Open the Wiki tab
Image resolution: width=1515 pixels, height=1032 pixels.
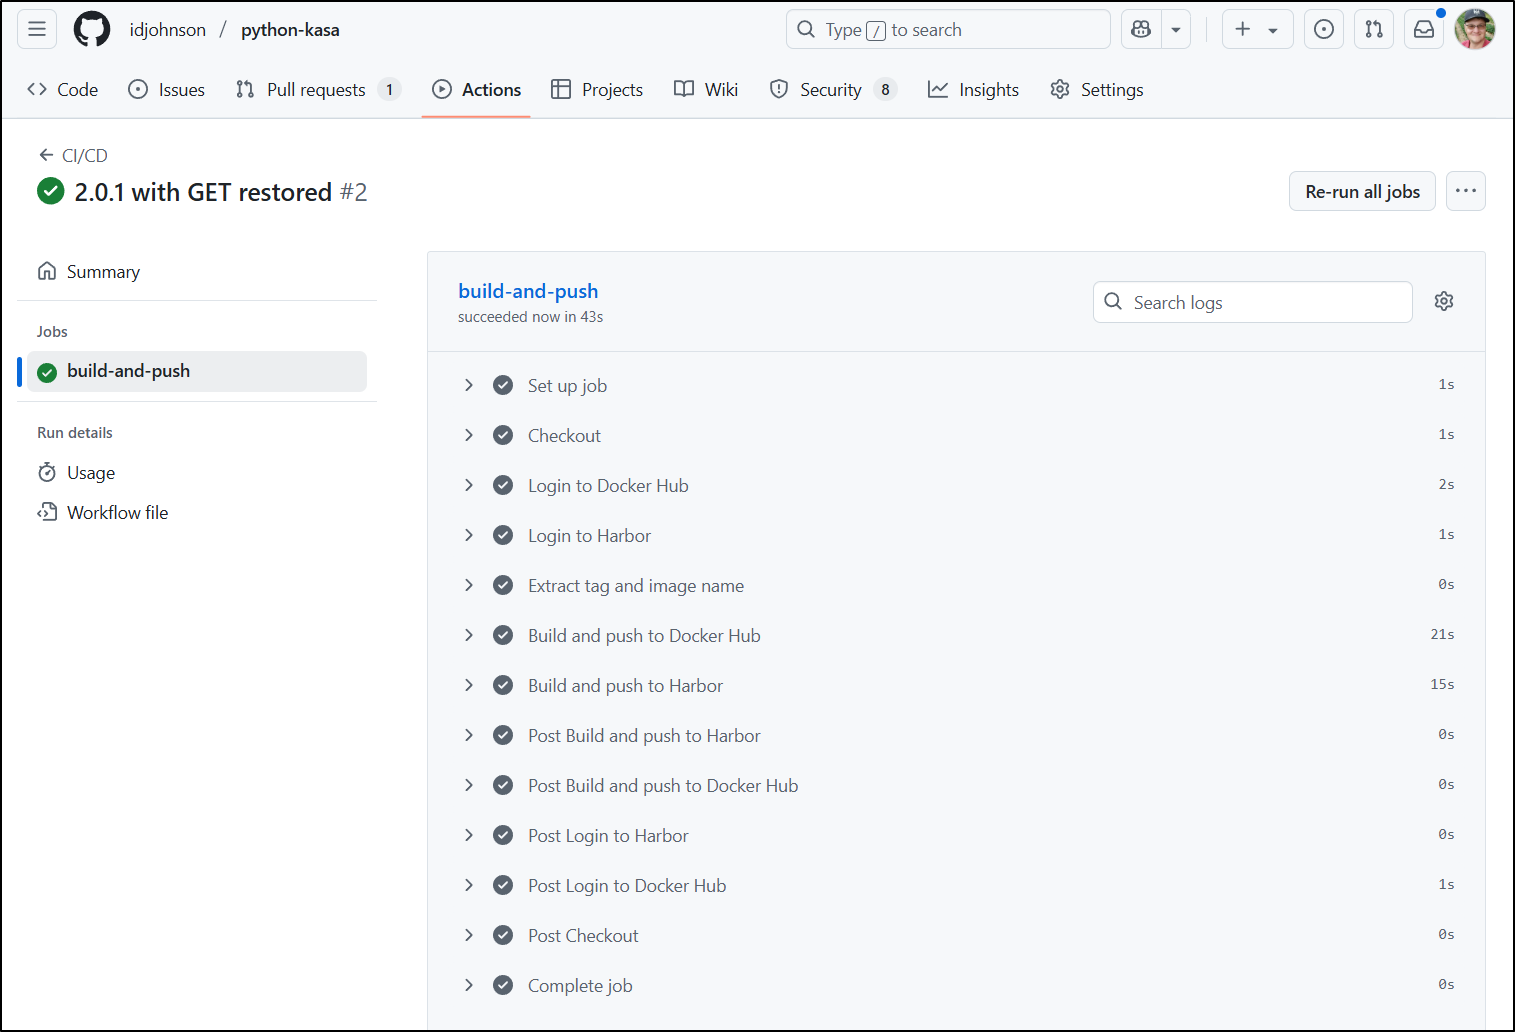(706, 89)
